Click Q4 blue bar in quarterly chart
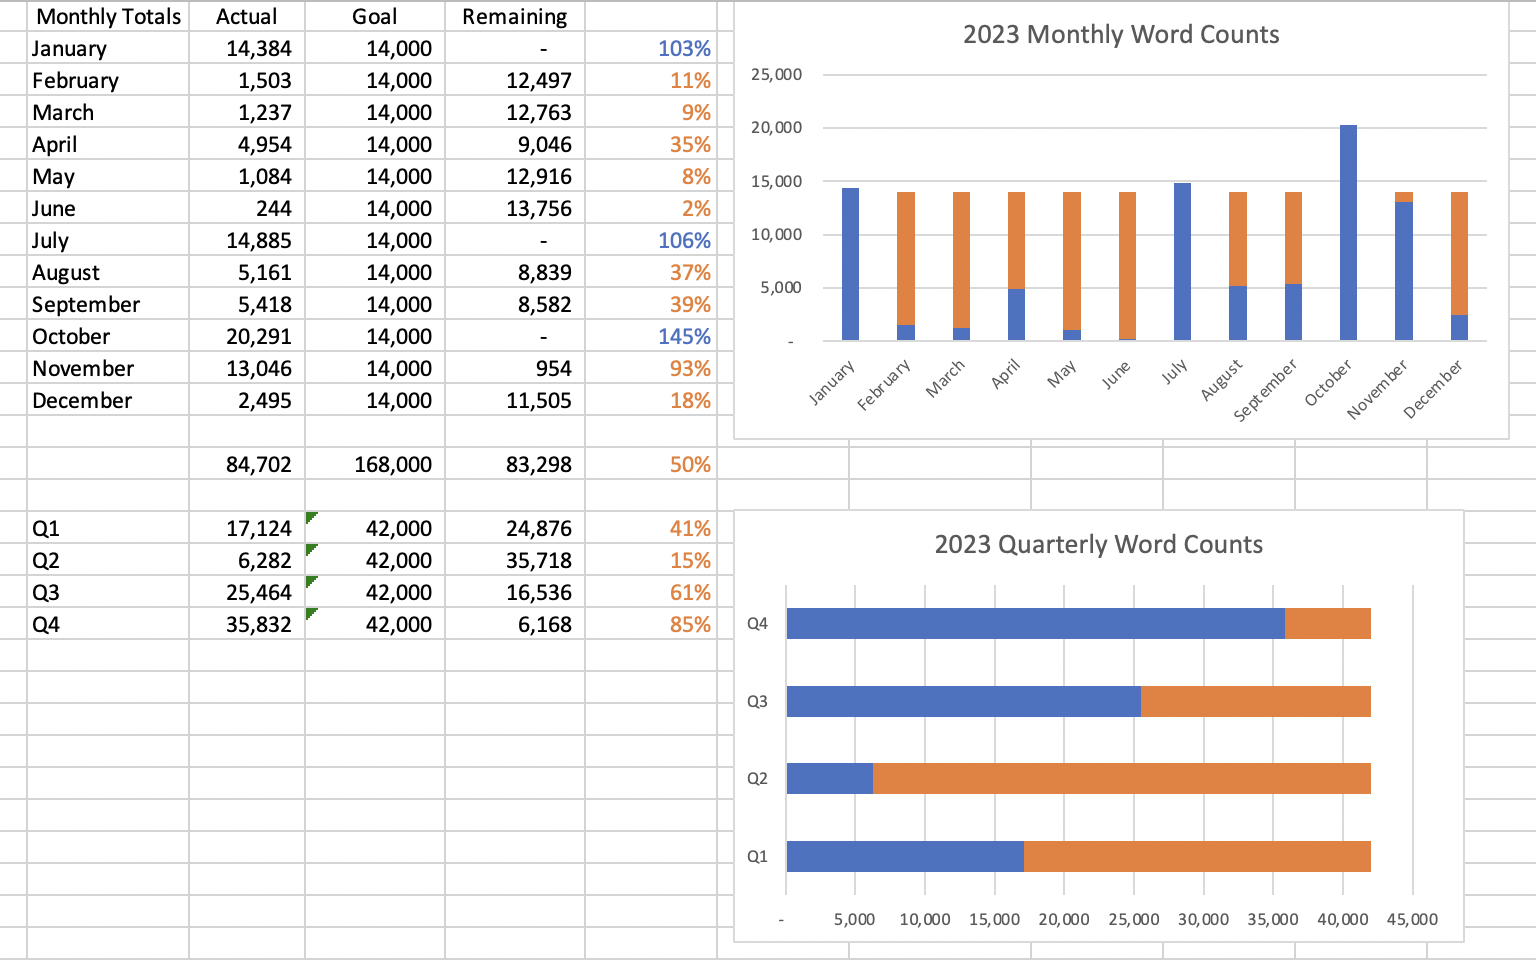The width and height of the screenshot is (1536, 960). click(x=1036, y=623)
